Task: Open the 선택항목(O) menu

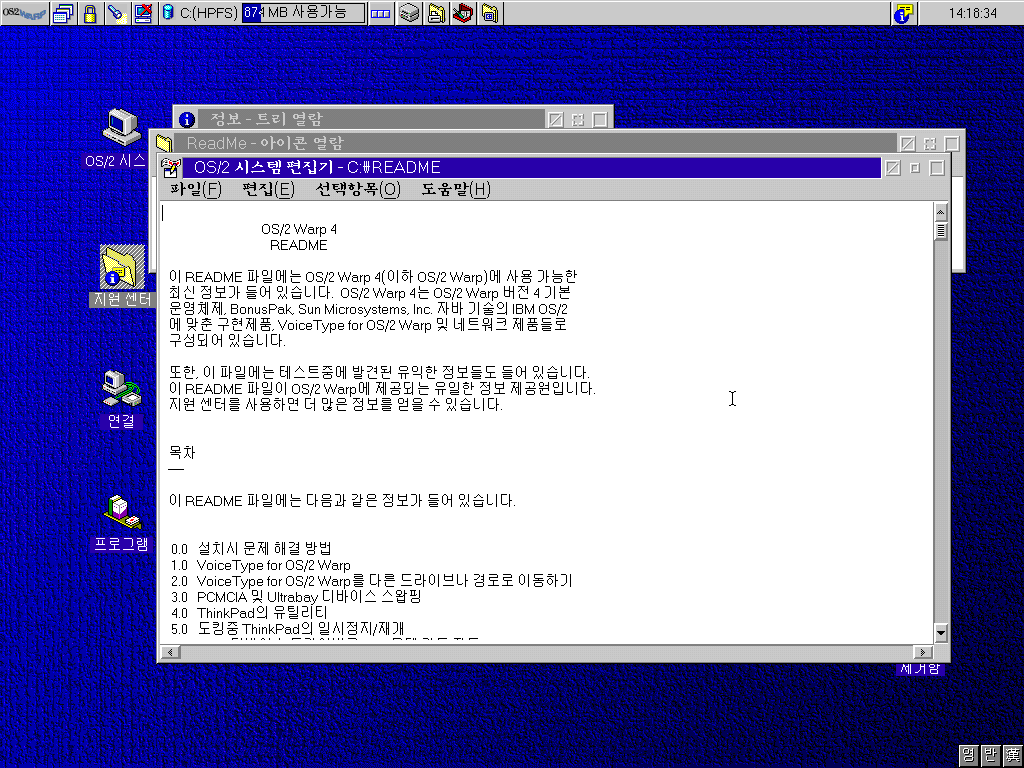Action: point(358,189)
